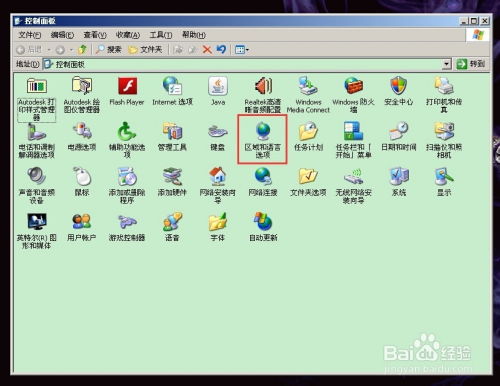The height and width of the screenshot is (386, 500).
Task: Open 鼠标 icon
Action: [82, 176]
